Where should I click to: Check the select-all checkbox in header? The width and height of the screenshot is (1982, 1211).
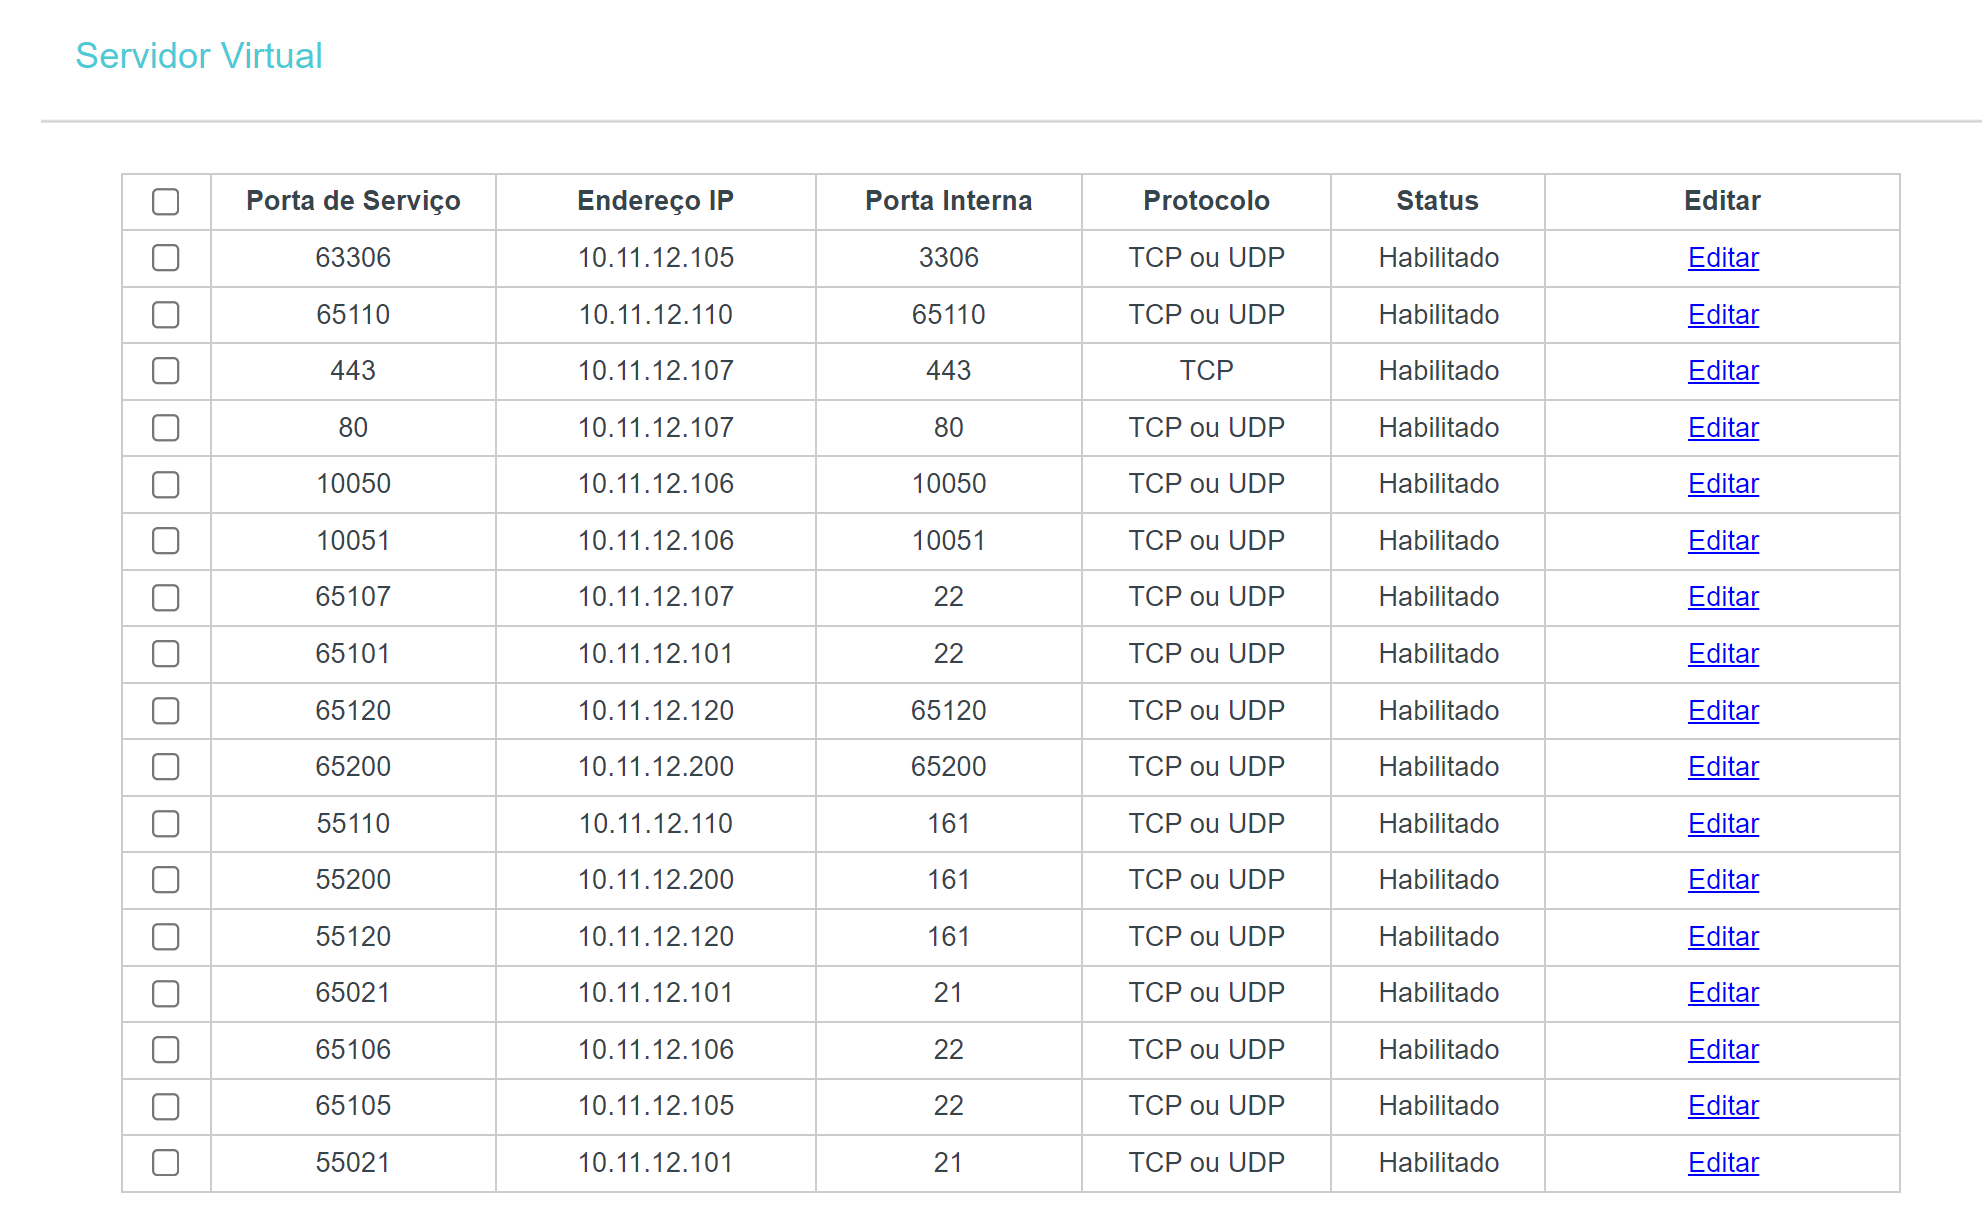pos(166,201)
